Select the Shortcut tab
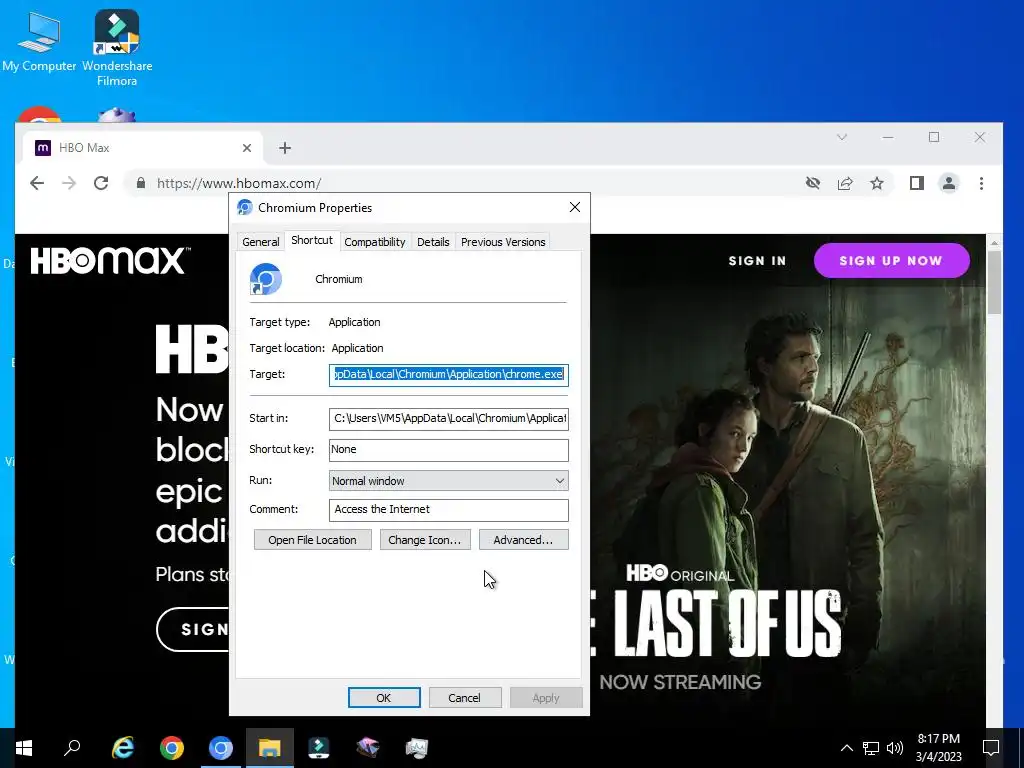Screen dimensions: 1024x768 click(x=312, y=240)
